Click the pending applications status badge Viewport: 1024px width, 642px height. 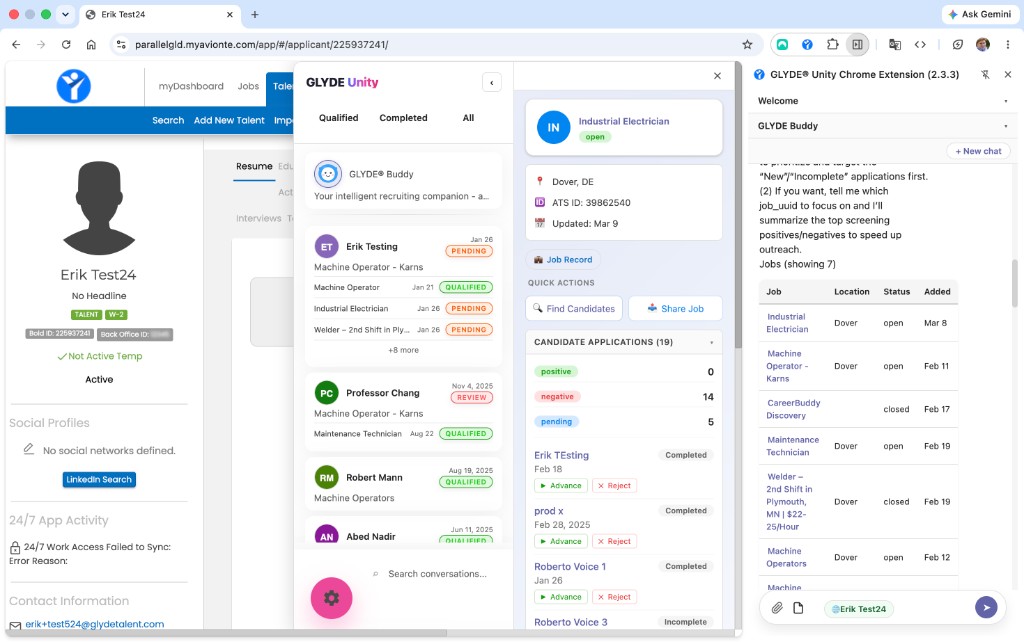[556, 421]
